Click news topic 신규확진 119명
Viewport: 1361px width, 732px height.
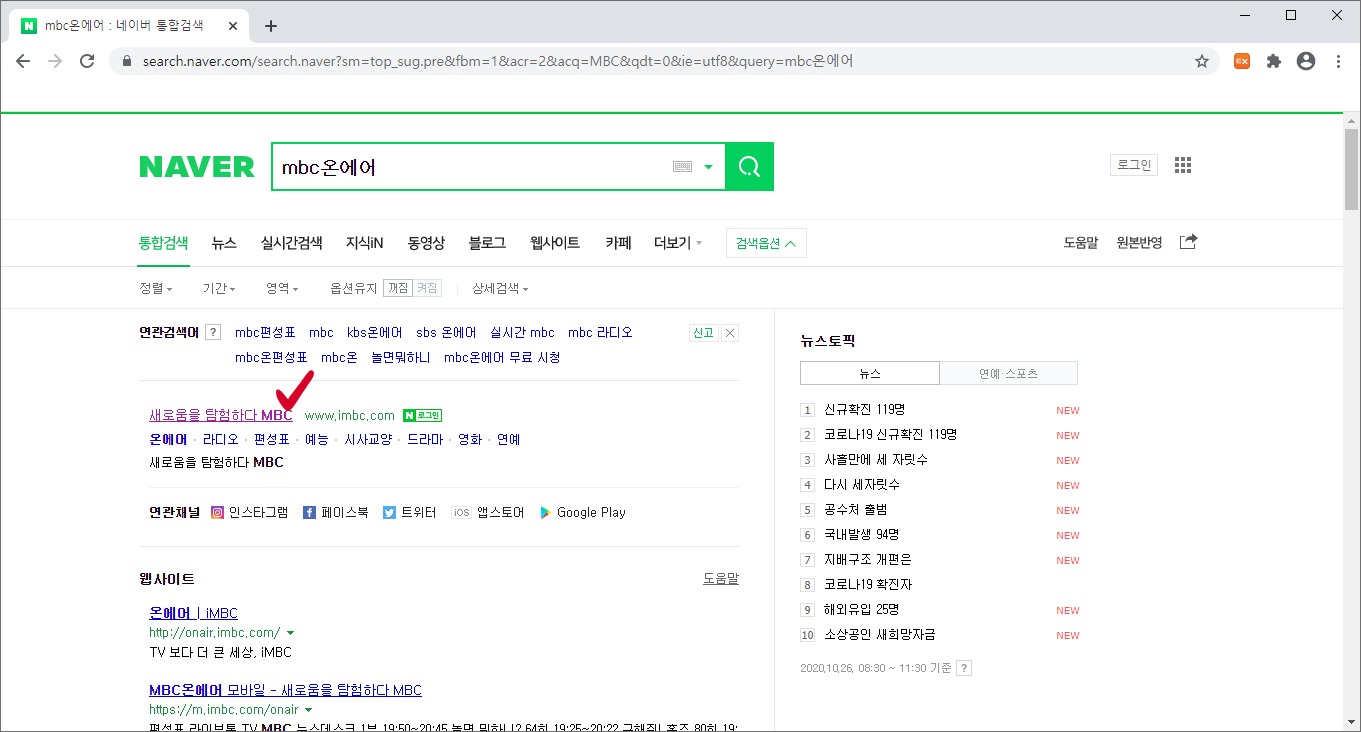coord(864,409)
